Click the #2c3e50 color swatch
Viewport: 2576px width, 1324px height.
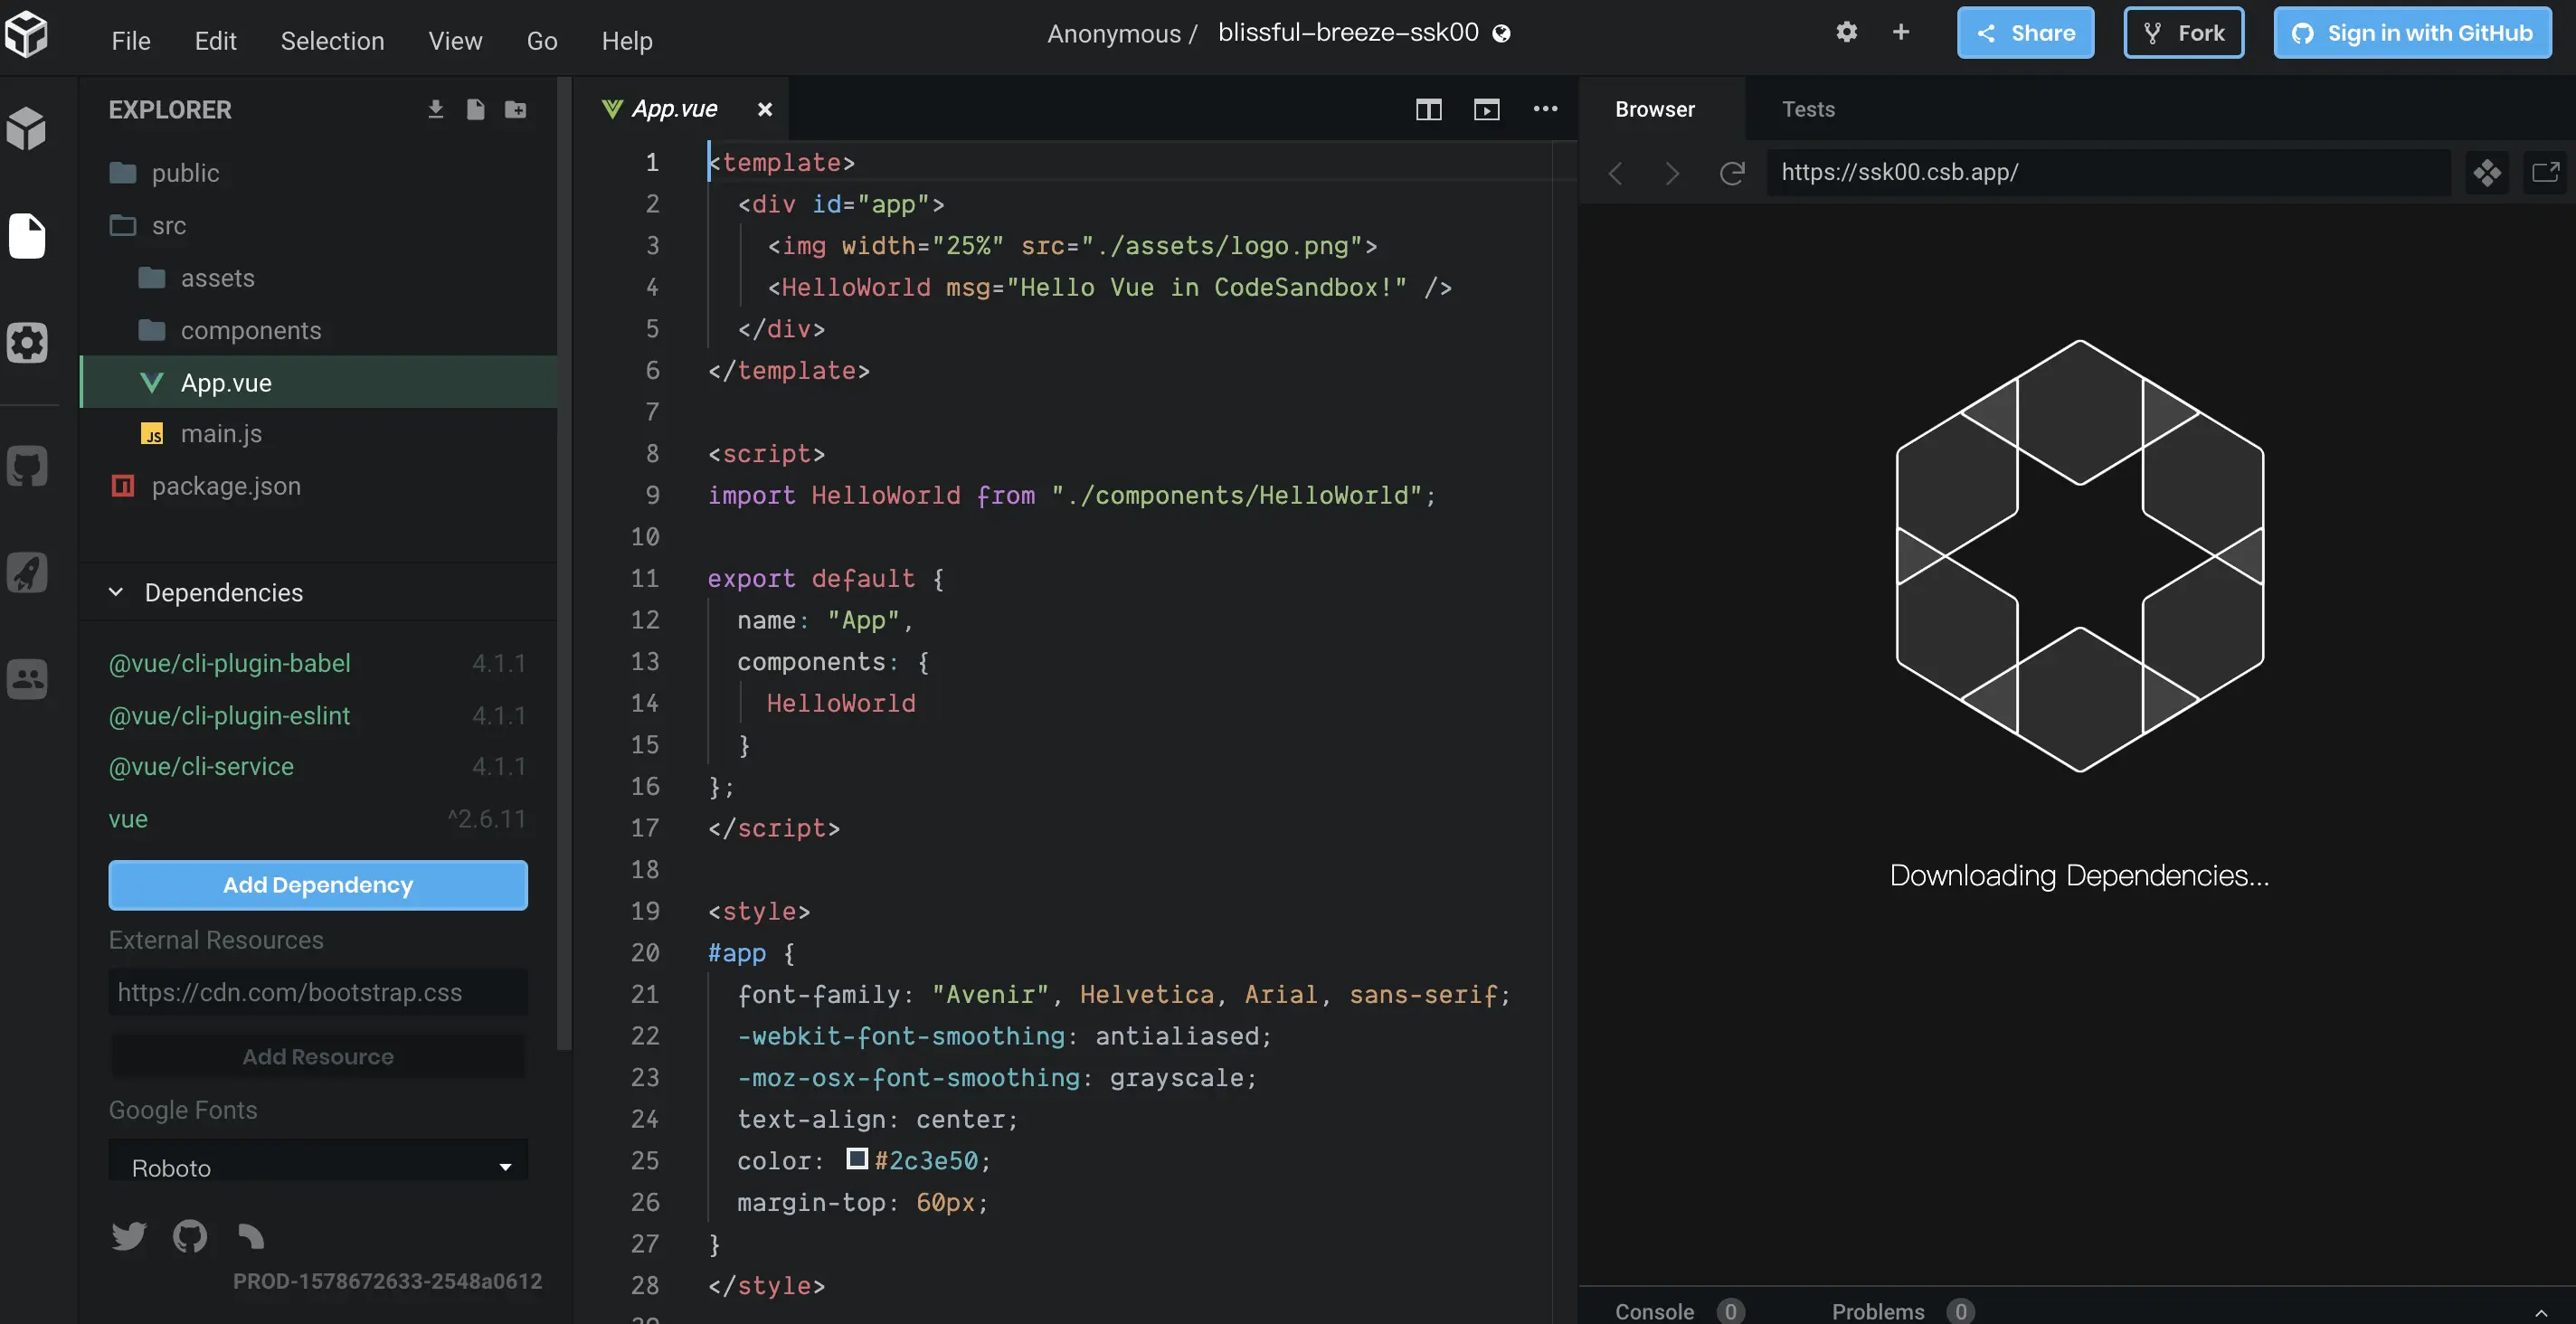[x=857, y=1159]
